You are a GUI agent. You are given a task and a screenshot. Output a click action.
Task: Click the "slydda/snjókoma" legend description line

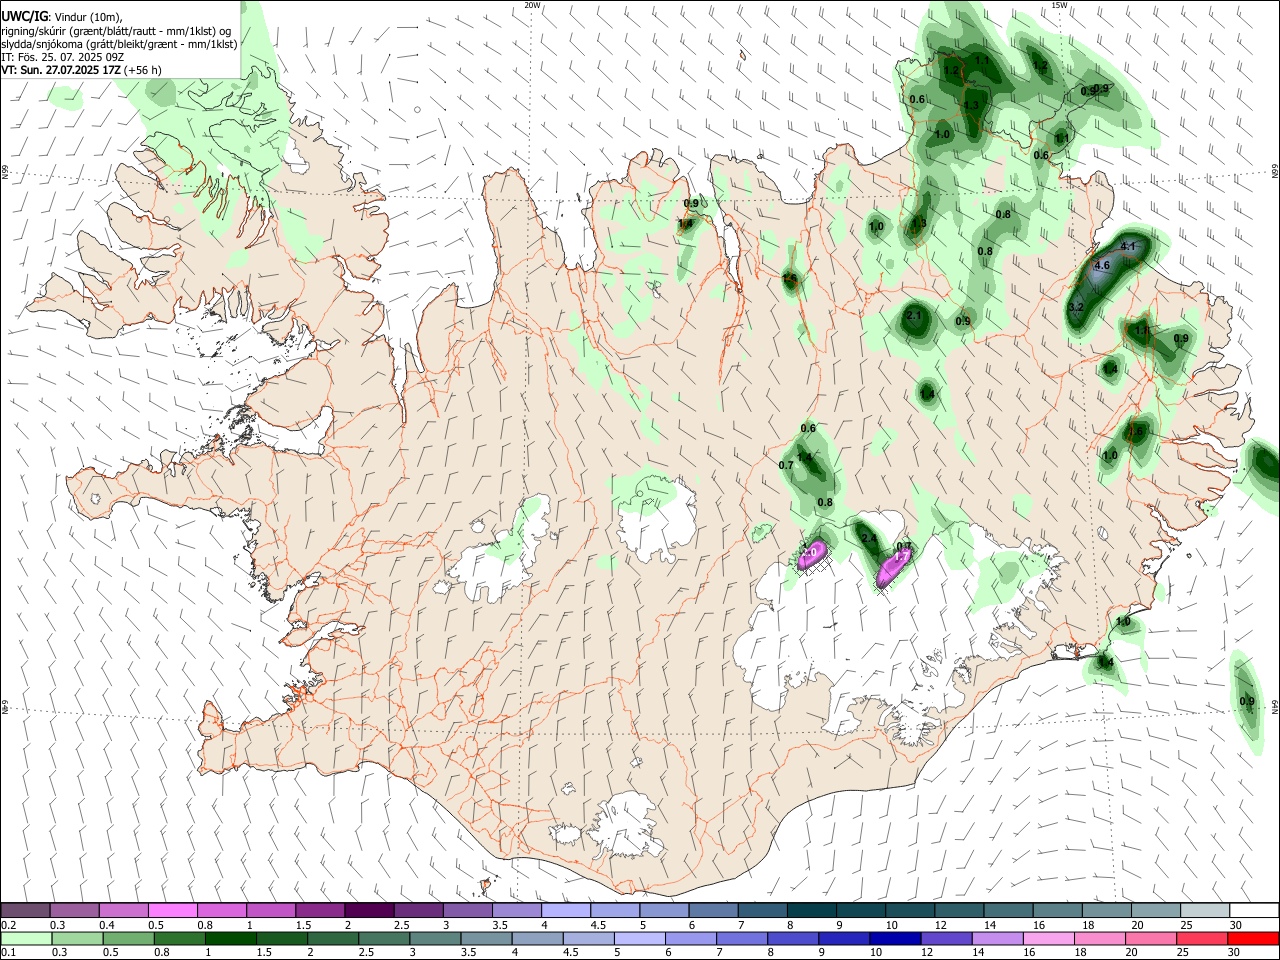pyautogui.click(x=119, y=44)
